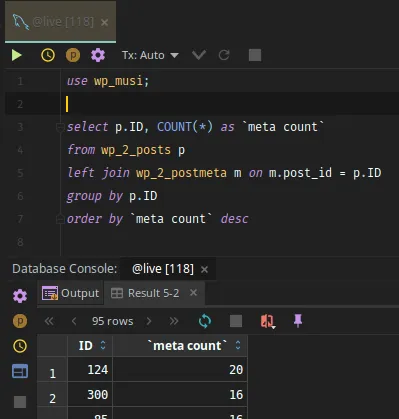399x419 pixels.
Task: Go to next results page arrow
Action: pos(149,321)
